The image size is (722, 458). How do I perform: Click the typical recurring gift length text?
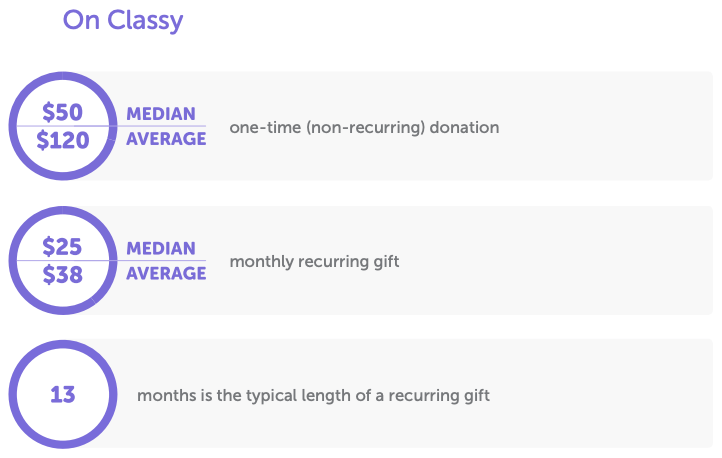pyautogui.click(x=313, y=395)
